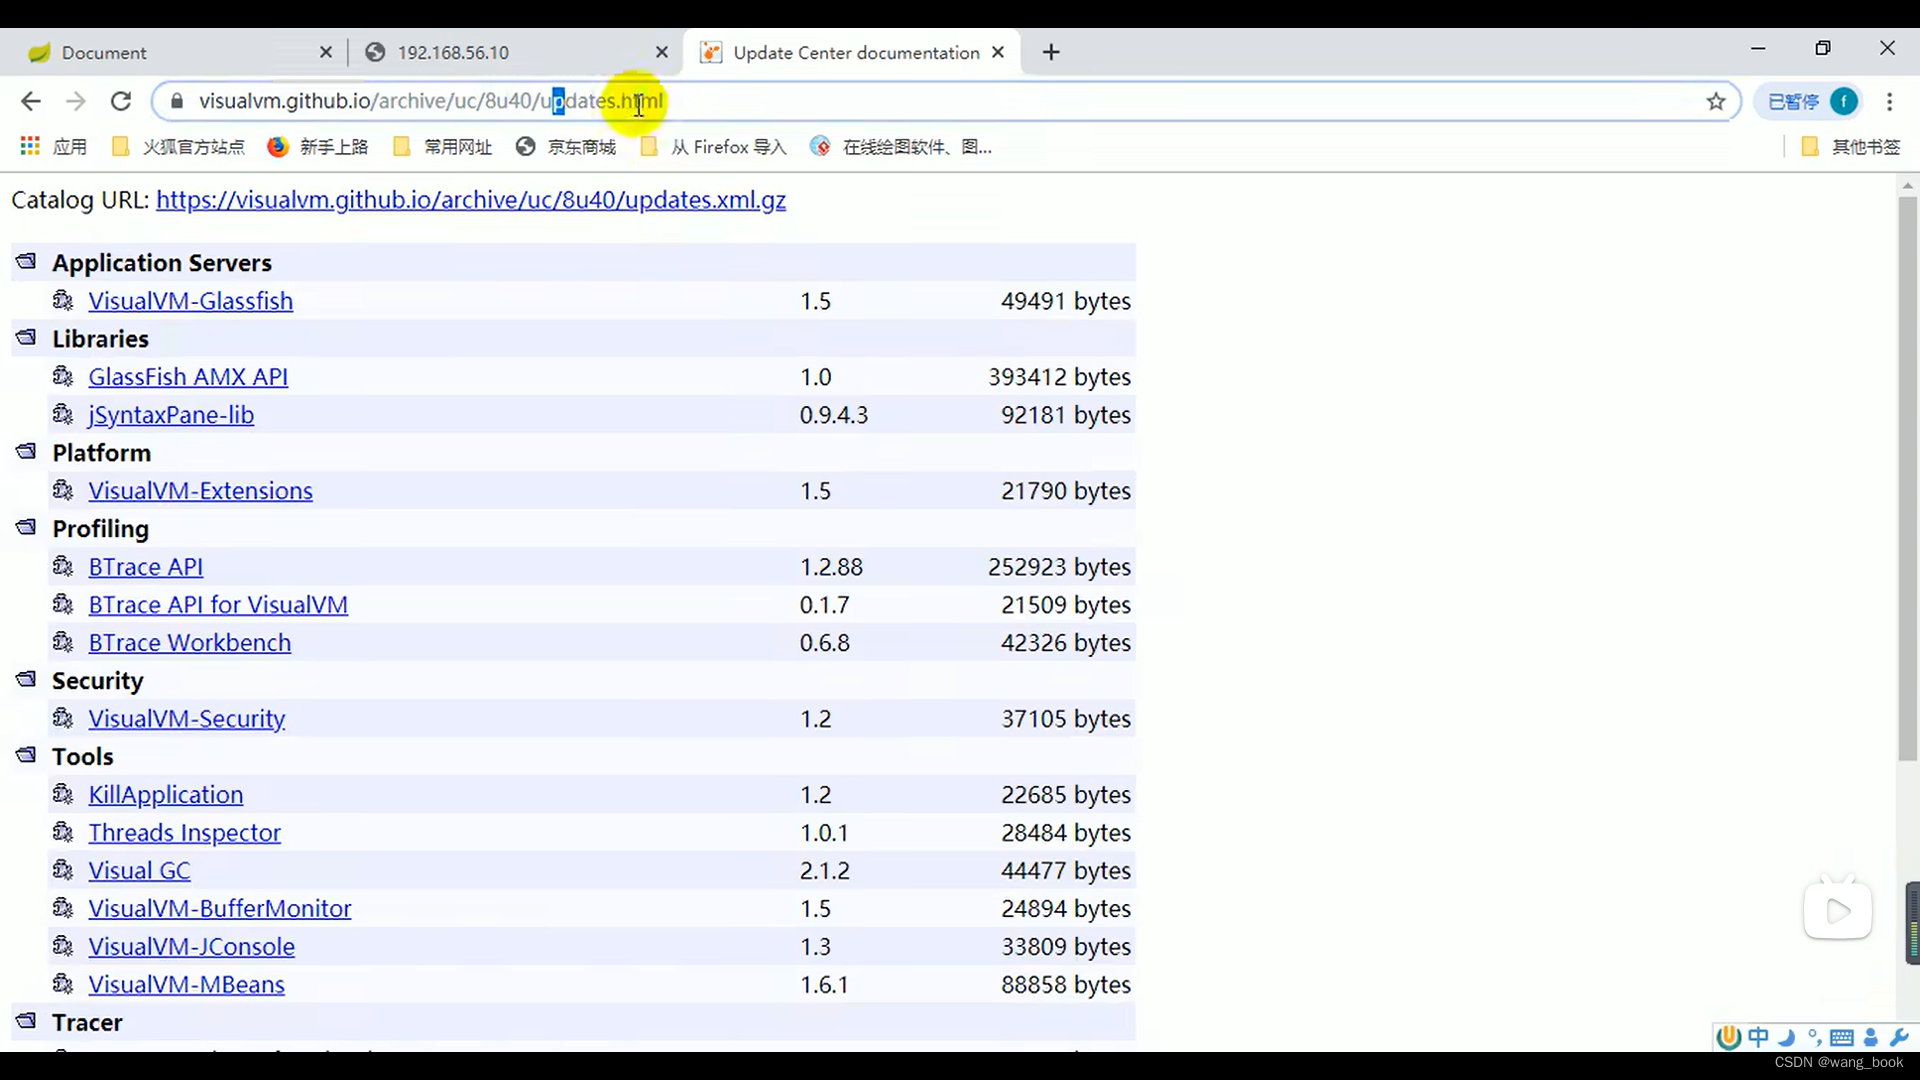Open the 应用 apps shortcut
1920x1080 pixels.
point(54,147)
